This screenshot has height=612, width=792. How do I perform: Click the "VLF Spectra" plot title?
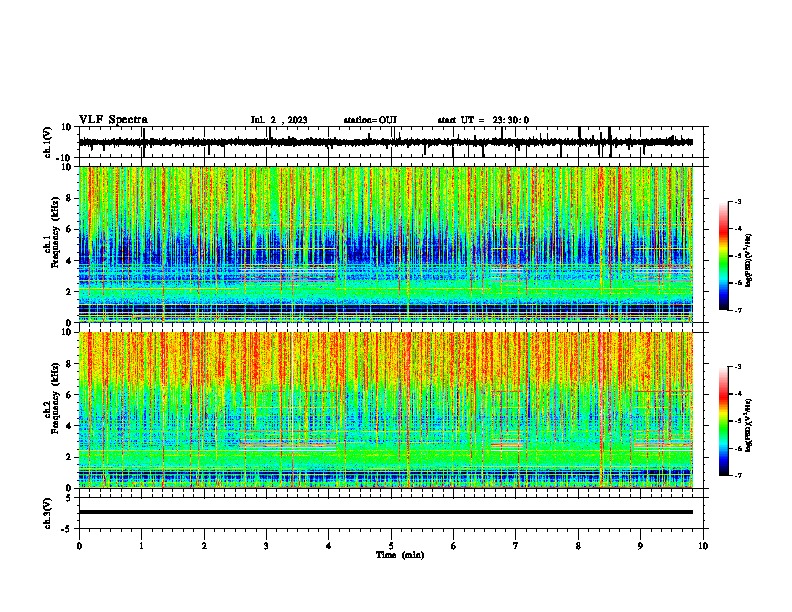point(113,120)
